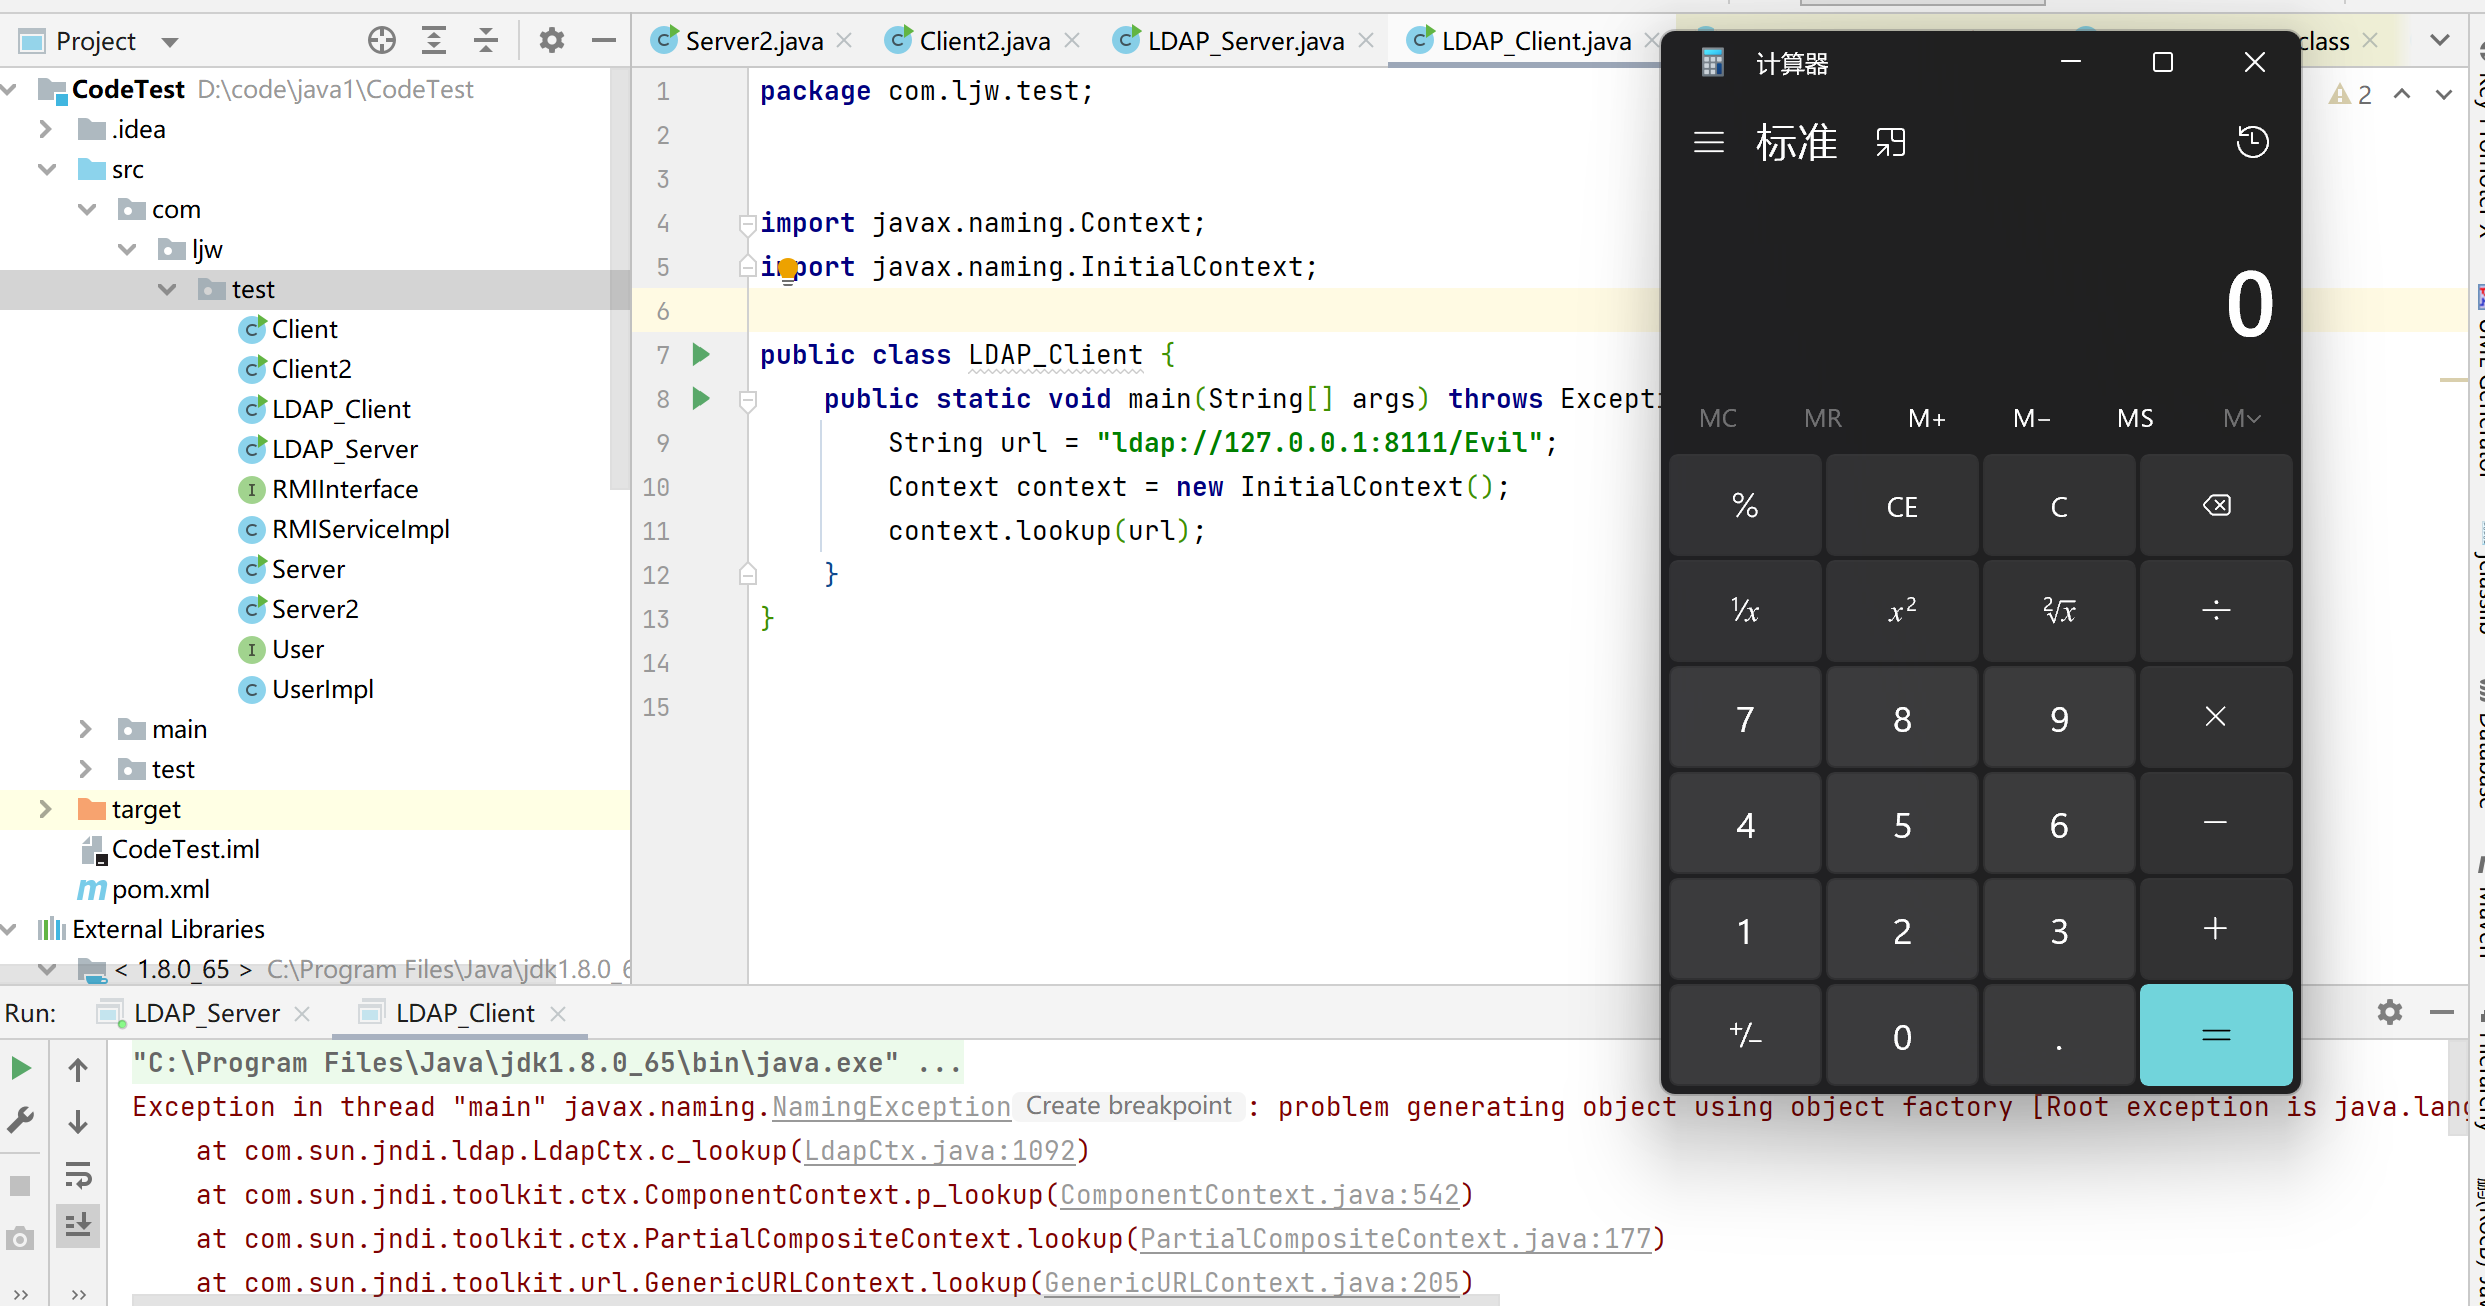Open Project view dropdown
2485x1306 pixels.
click(x=170, y=42)
